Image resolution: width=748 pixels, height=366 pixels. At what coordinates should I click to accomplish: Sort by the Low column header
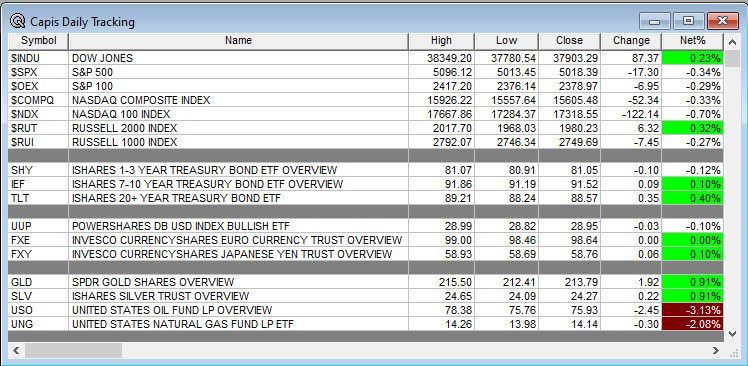click(507, 41)
